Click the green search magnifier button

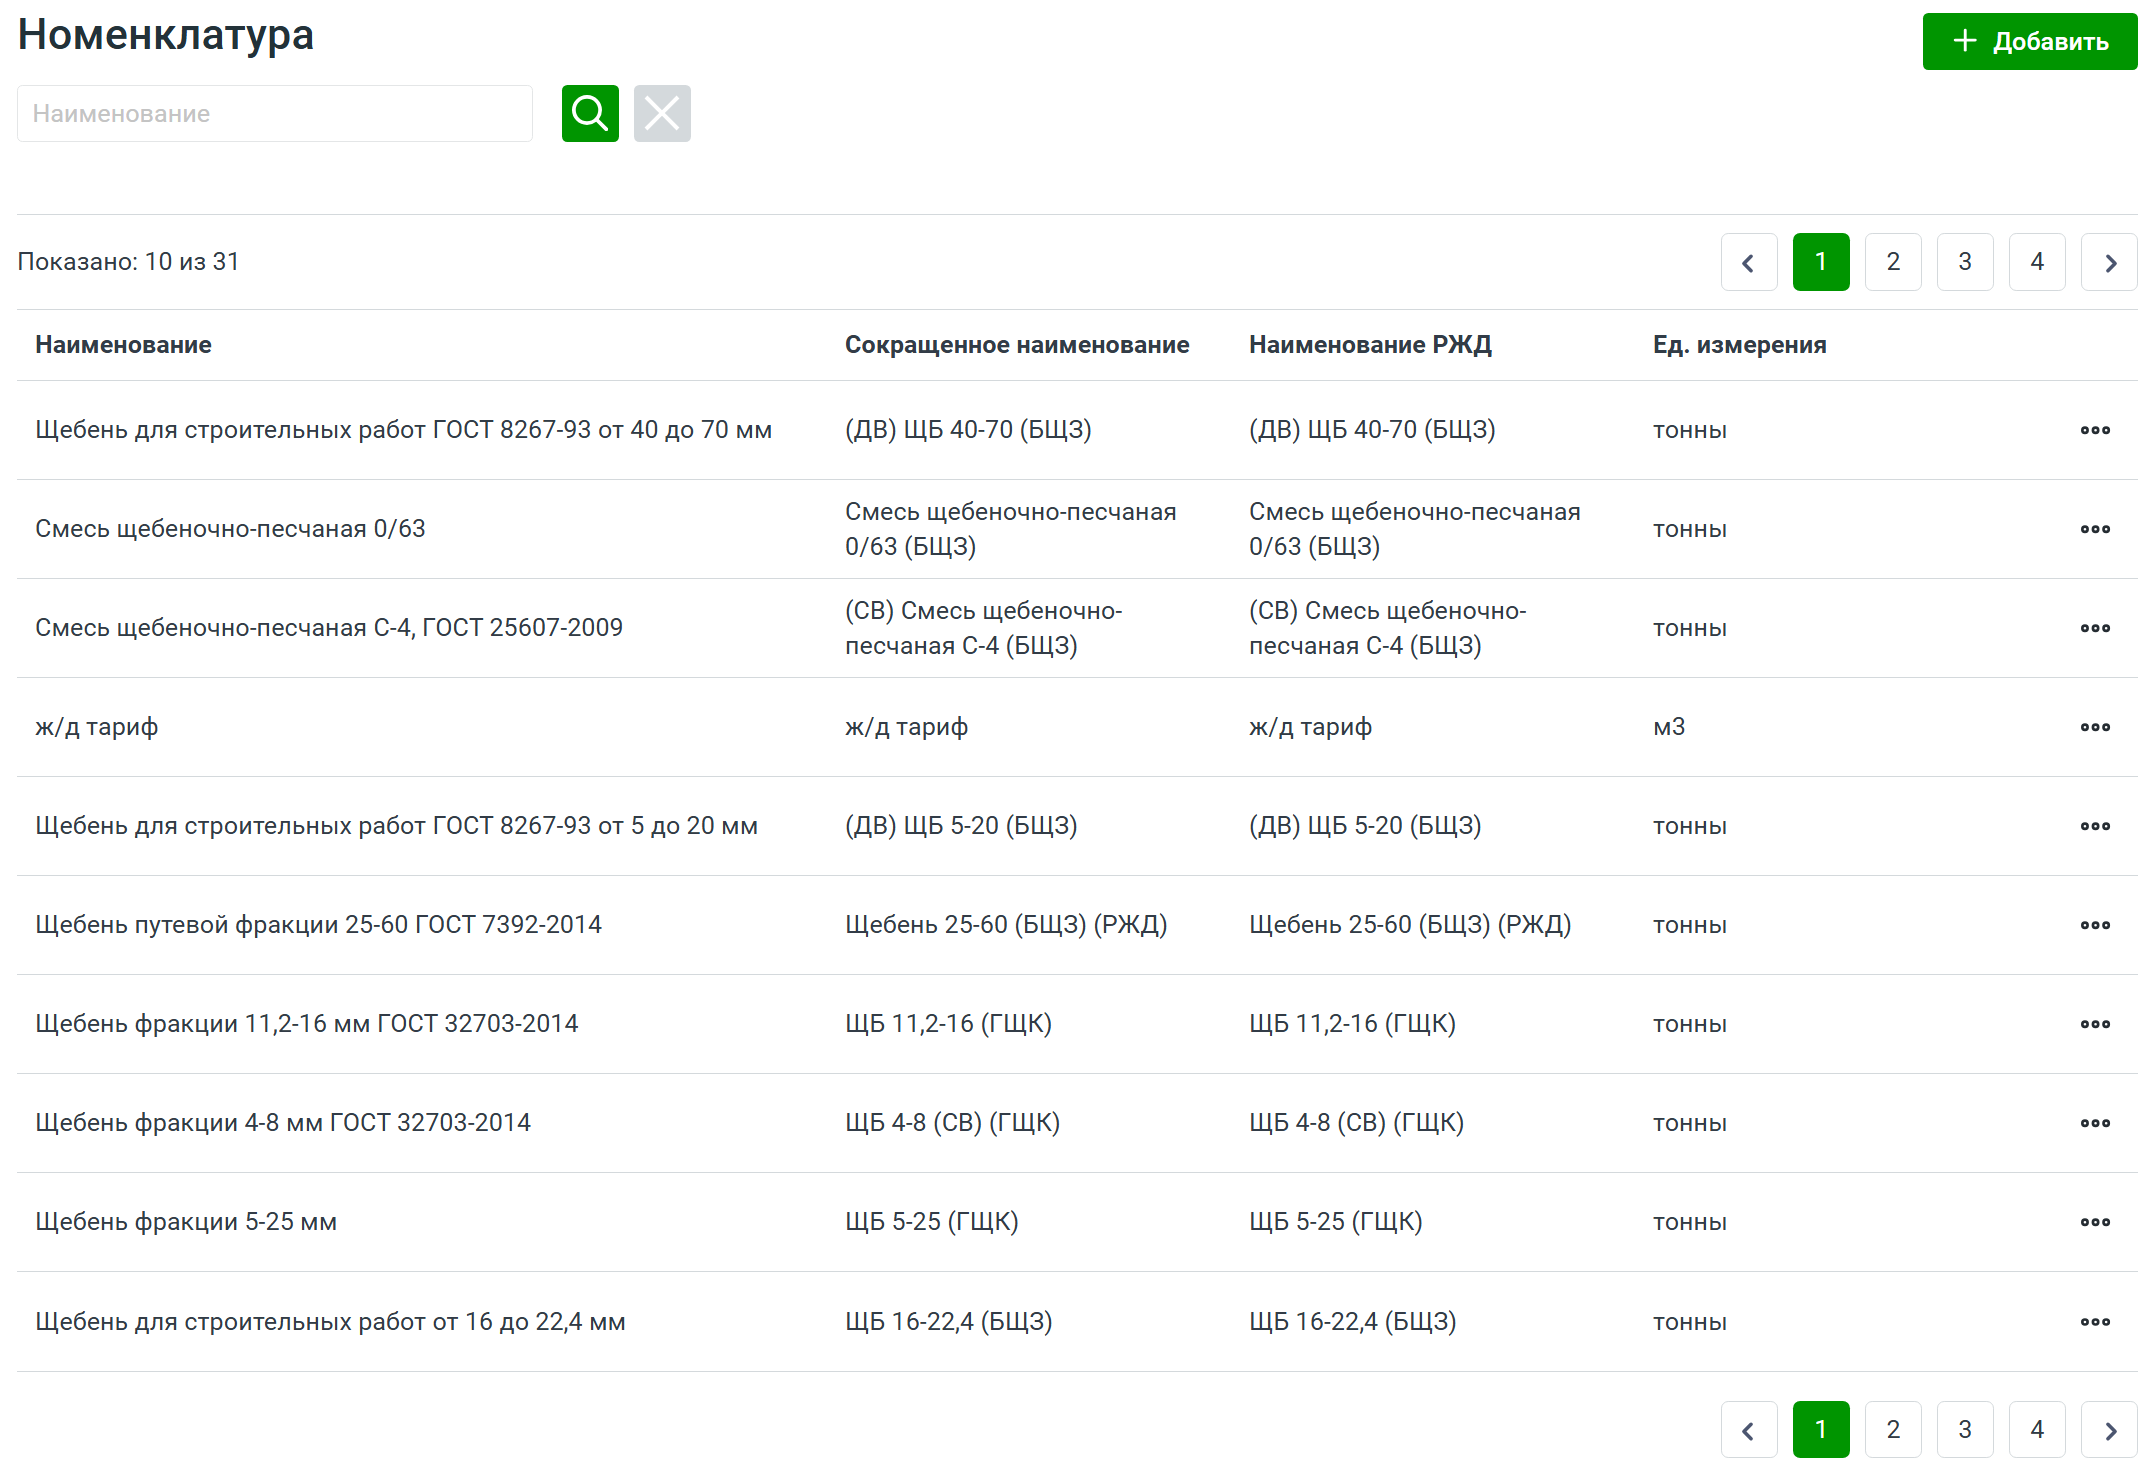point(590,113)
